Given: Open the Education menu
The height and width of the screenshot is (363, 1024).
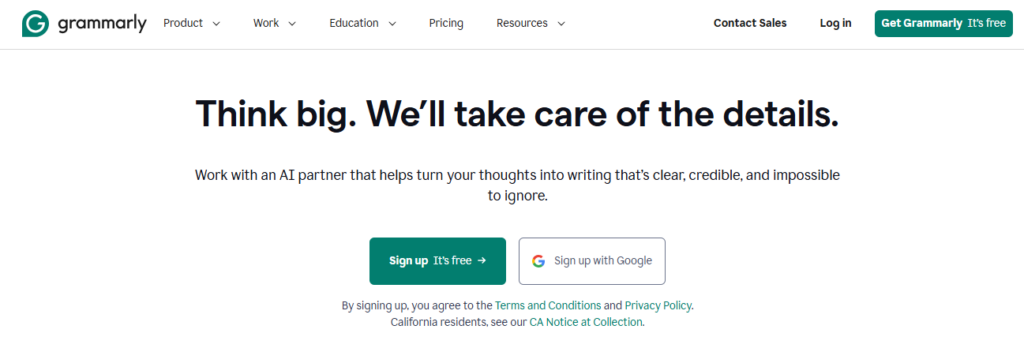Looking at the screenshot, I should coord(362,24).
